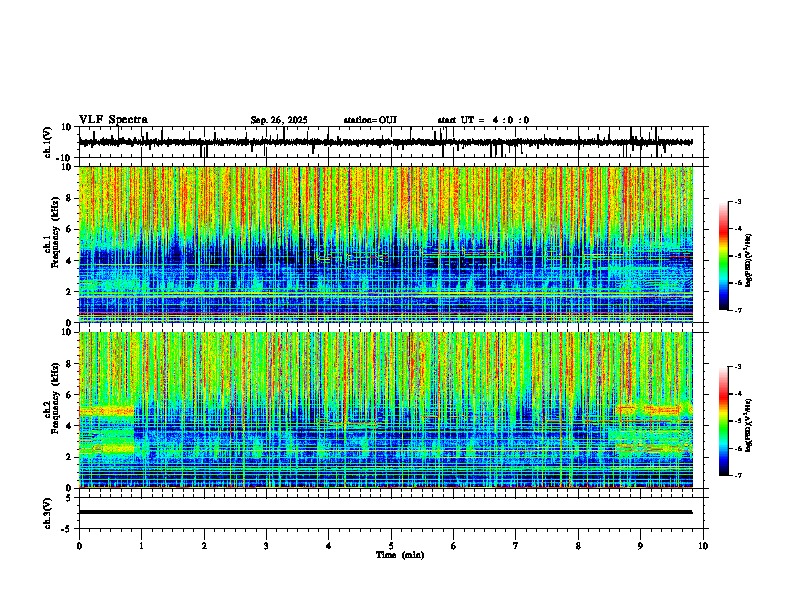The height and width of the screenshot is (612, 792).
Task: Click the ch.1 'Frequency (kHz)' axis label
Action: coord(55,233)
